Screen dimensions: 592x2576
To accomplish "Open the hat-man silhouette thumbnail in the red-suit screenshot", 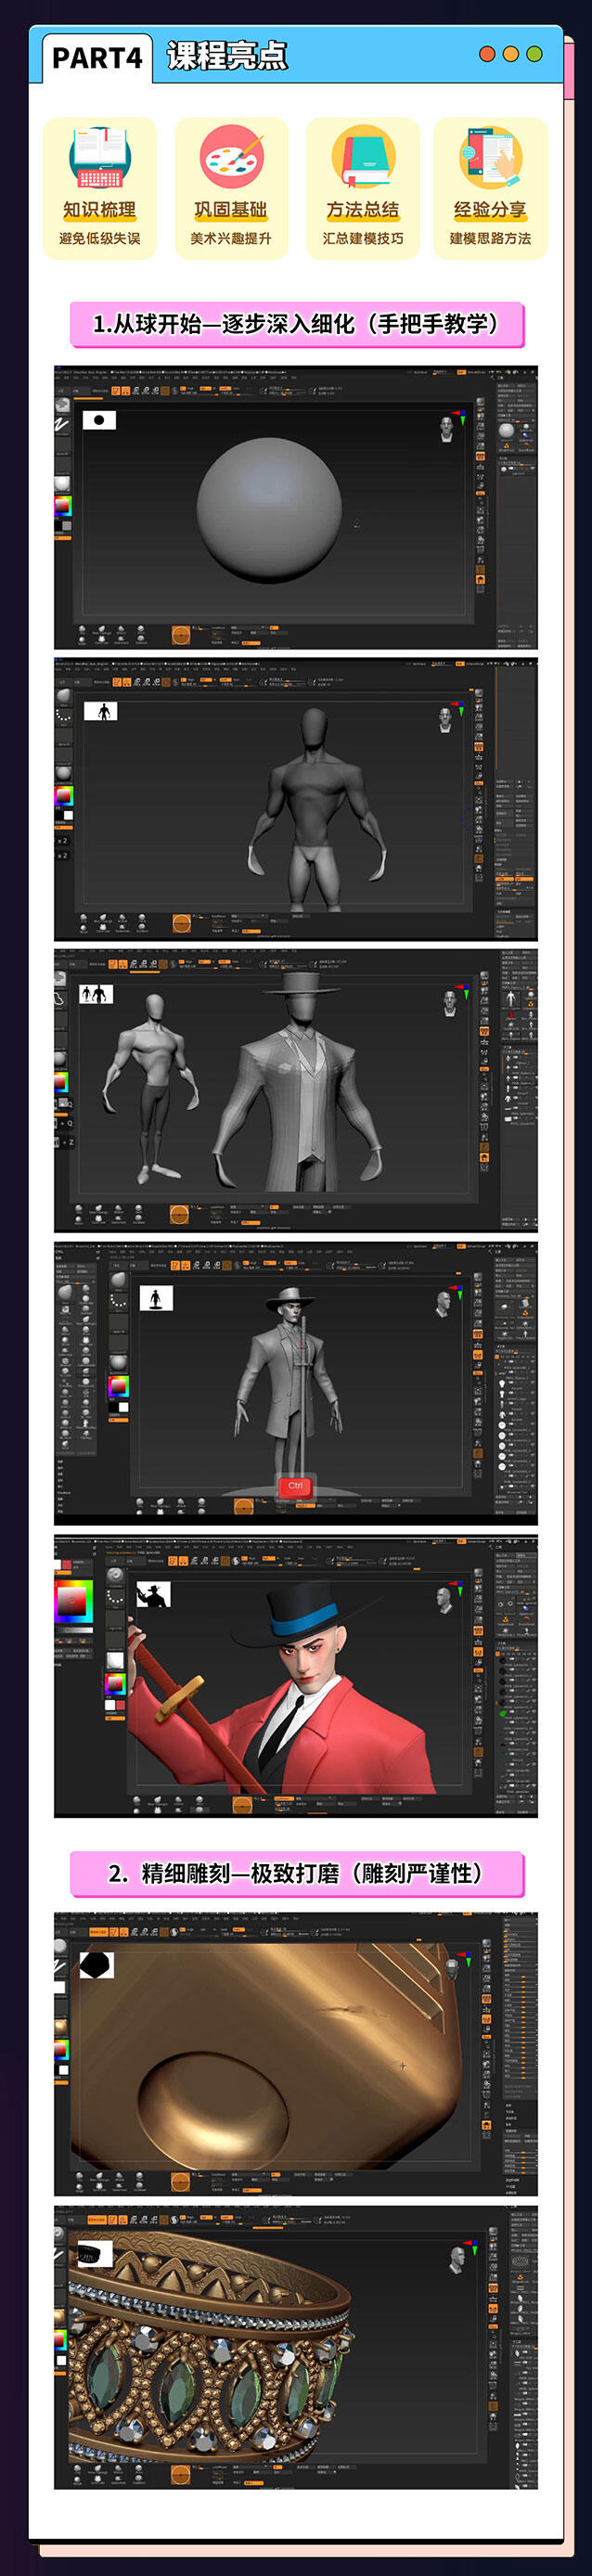I will (153, 1594).
